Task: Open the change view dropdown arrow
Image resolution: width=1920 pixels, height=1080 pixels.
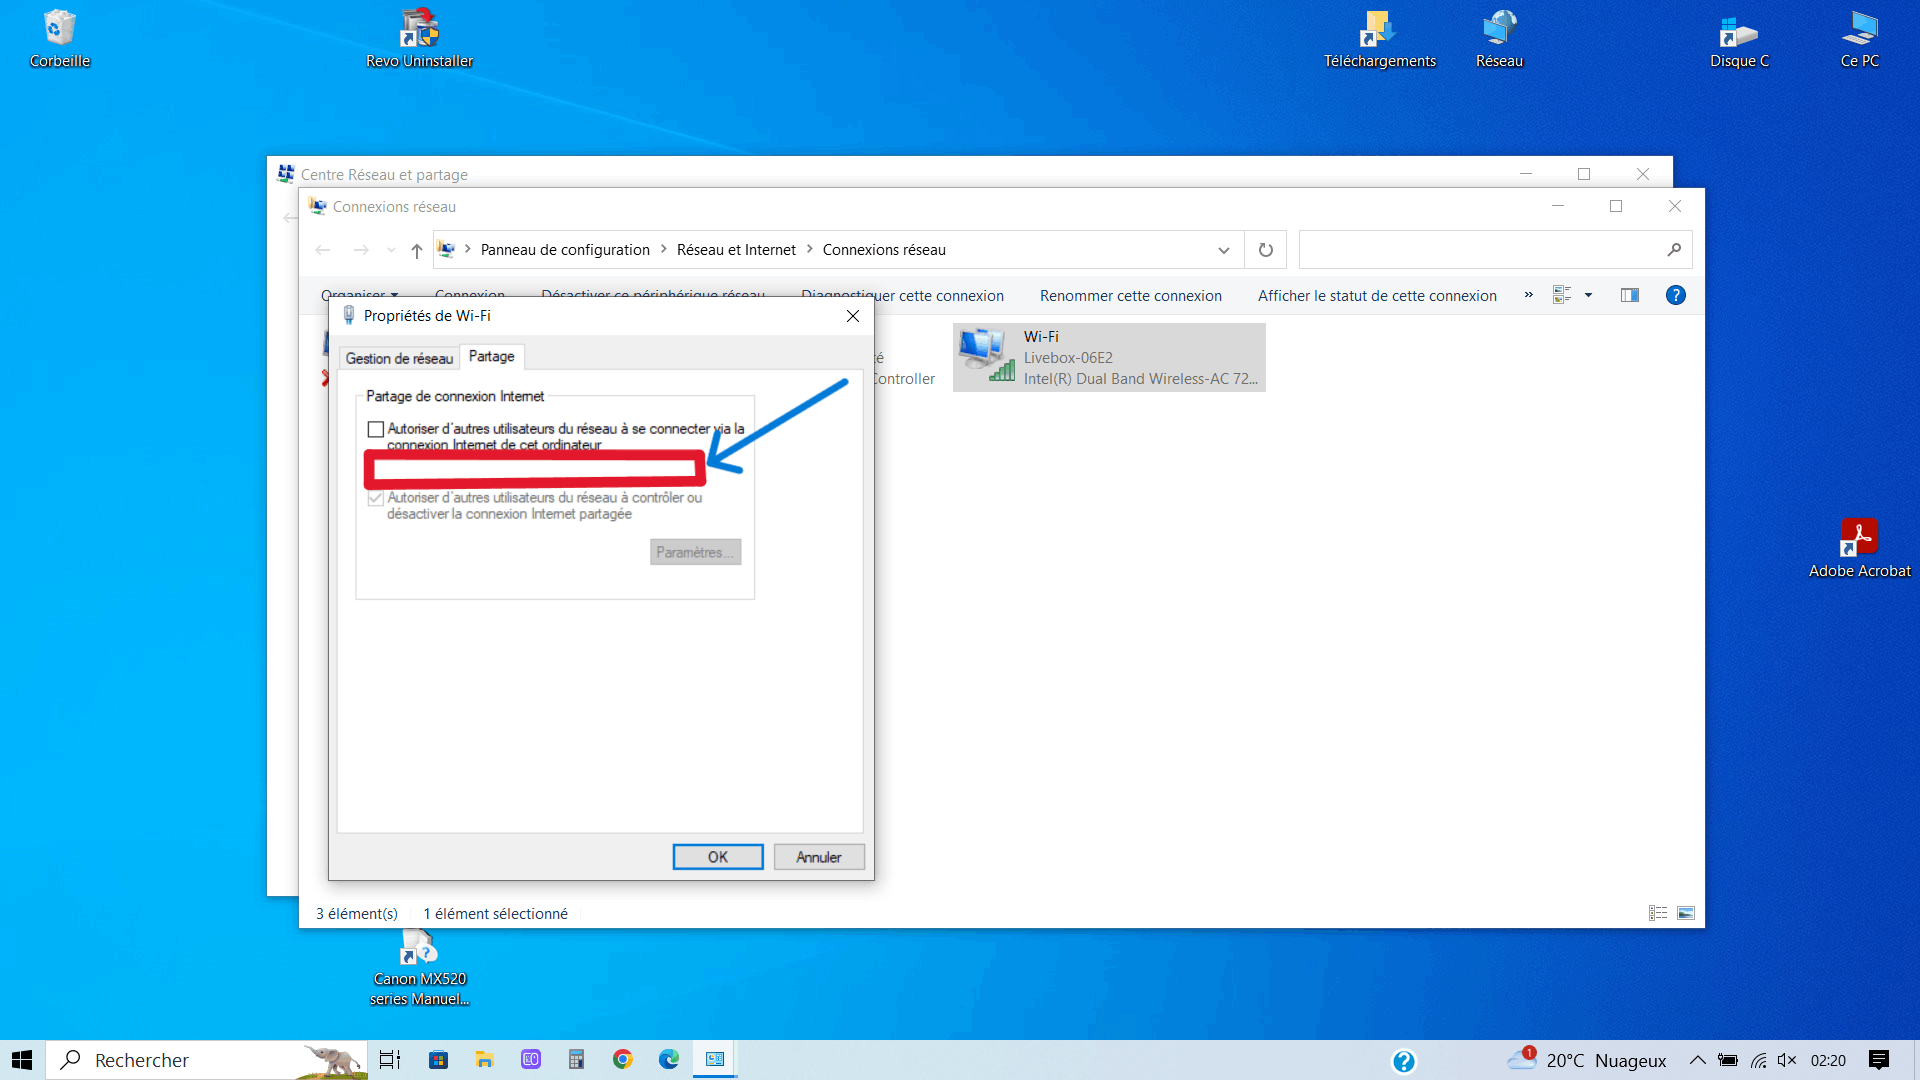Action: [1588, 295]
